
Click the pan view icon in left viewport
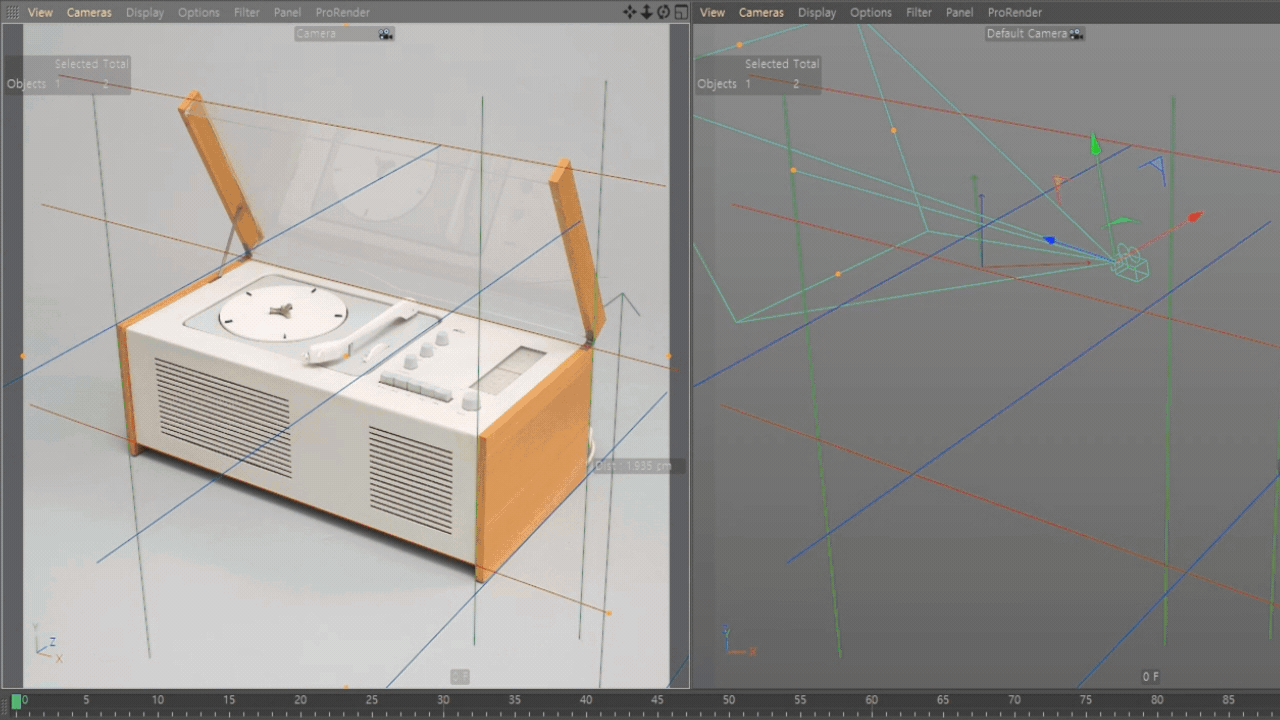pyautogui.click(x=629, y=12)
